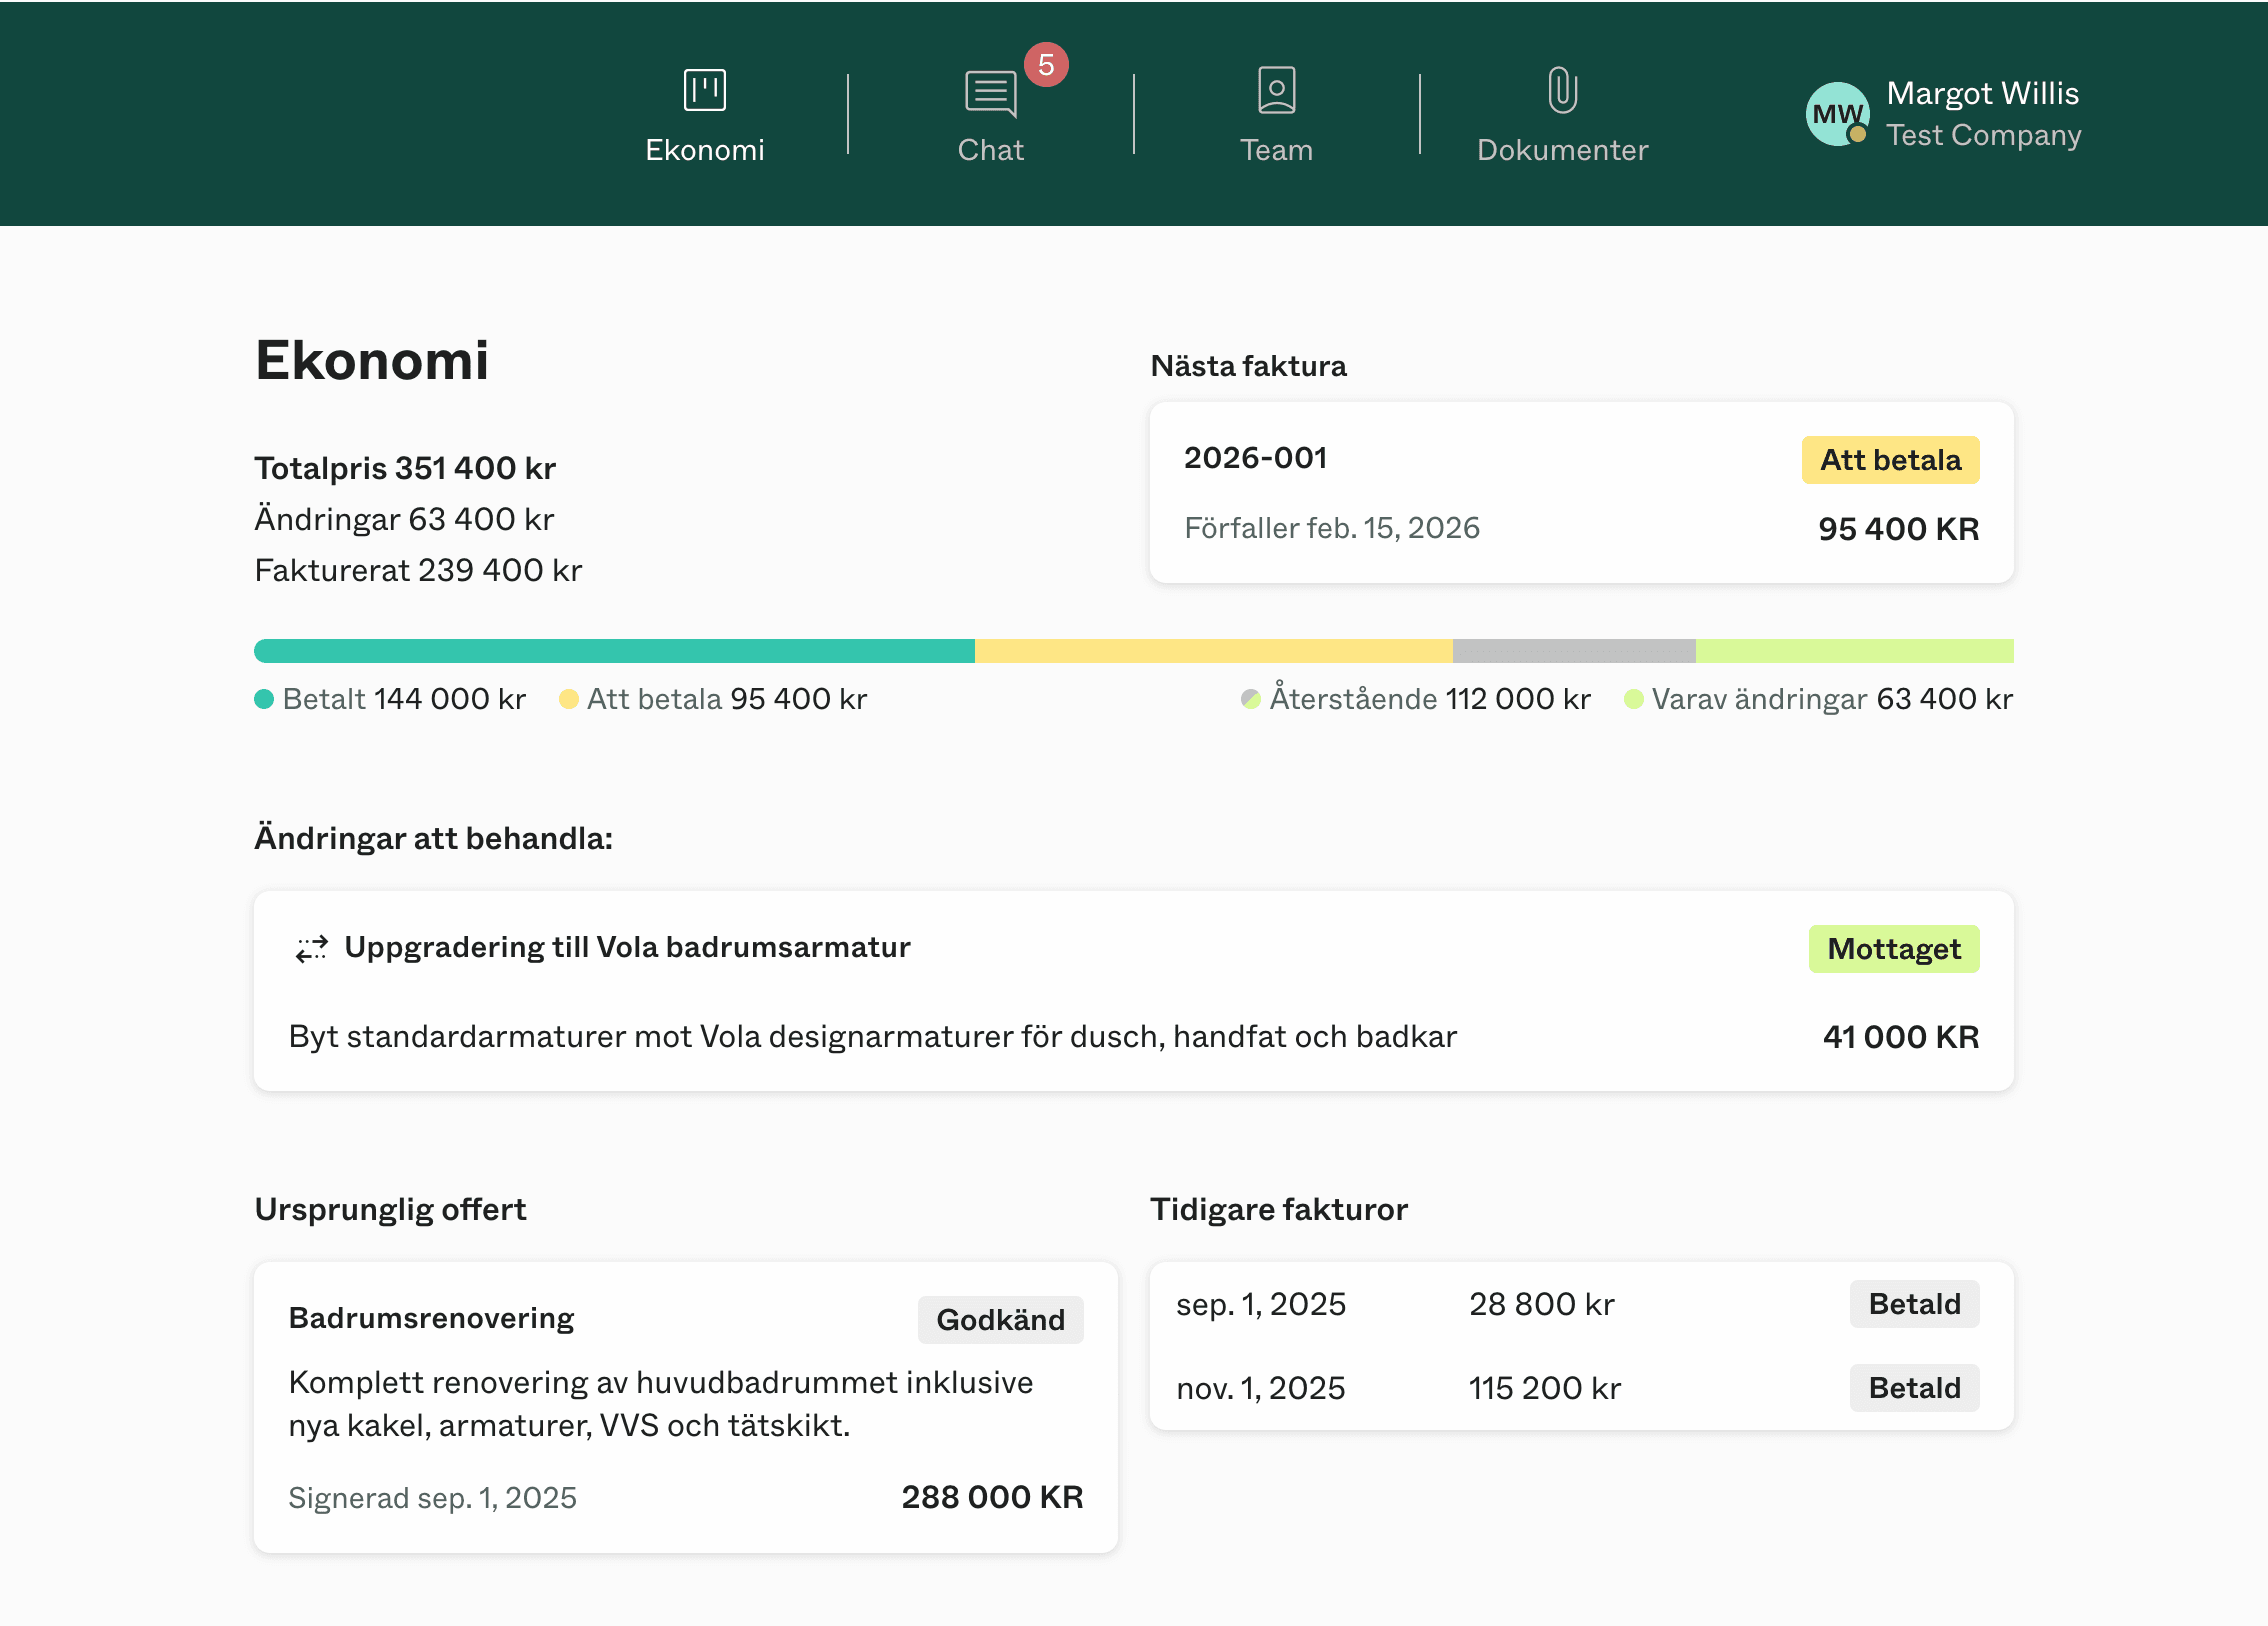Click the Mottaget status badge
The width and height of the screenshot is (2268, 1626).
pos(1893,949)
